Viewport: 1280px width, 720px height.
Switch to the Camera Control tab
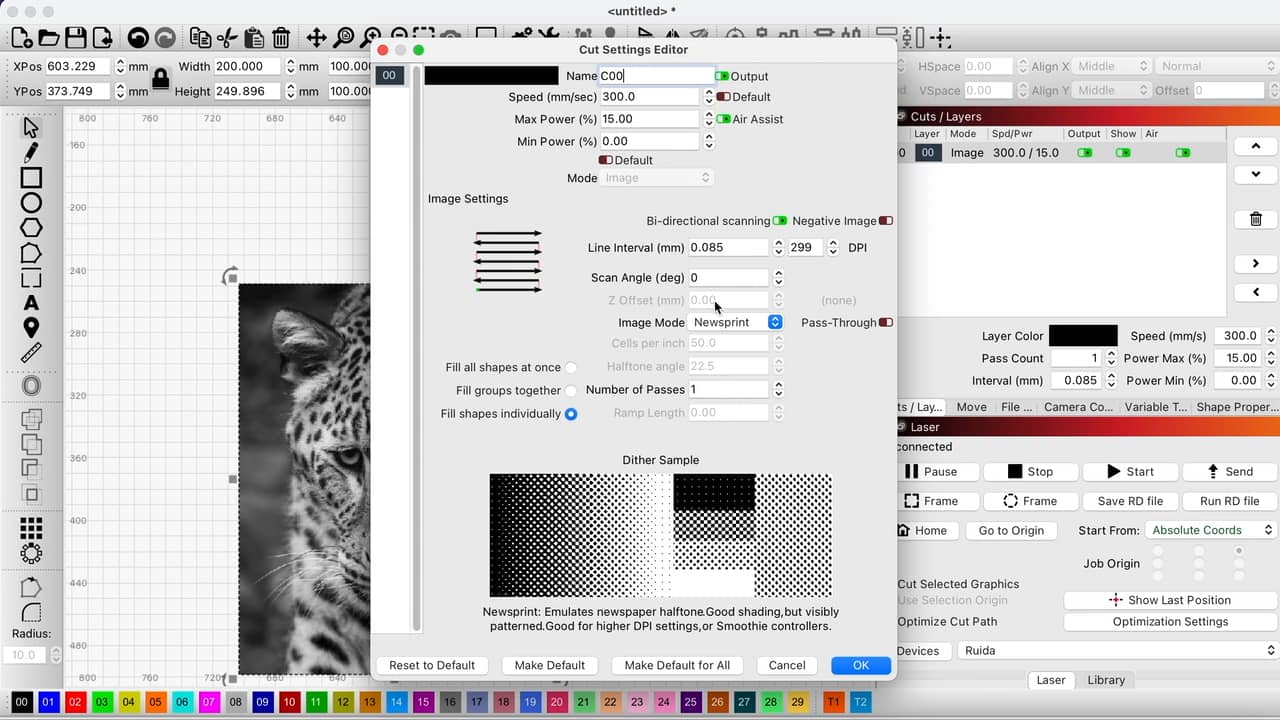tap(1078, 407)
